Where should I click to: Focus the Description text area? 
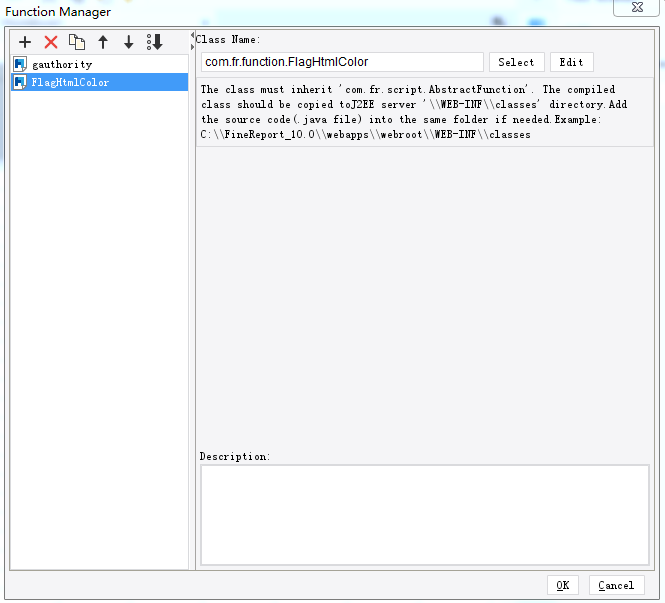(x=425, y=515)
